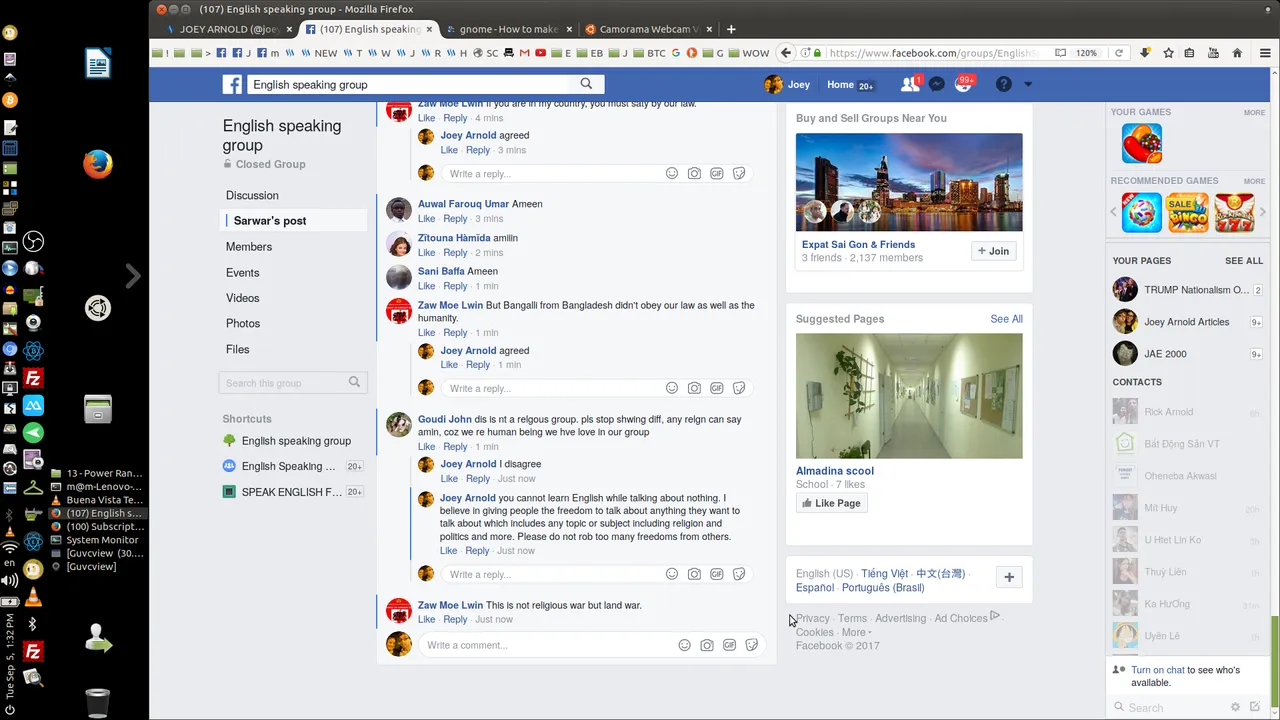This screenshot has width=1280, height=720.
Task: Open Discussion in group sidebar
Action: click(252, 195)
